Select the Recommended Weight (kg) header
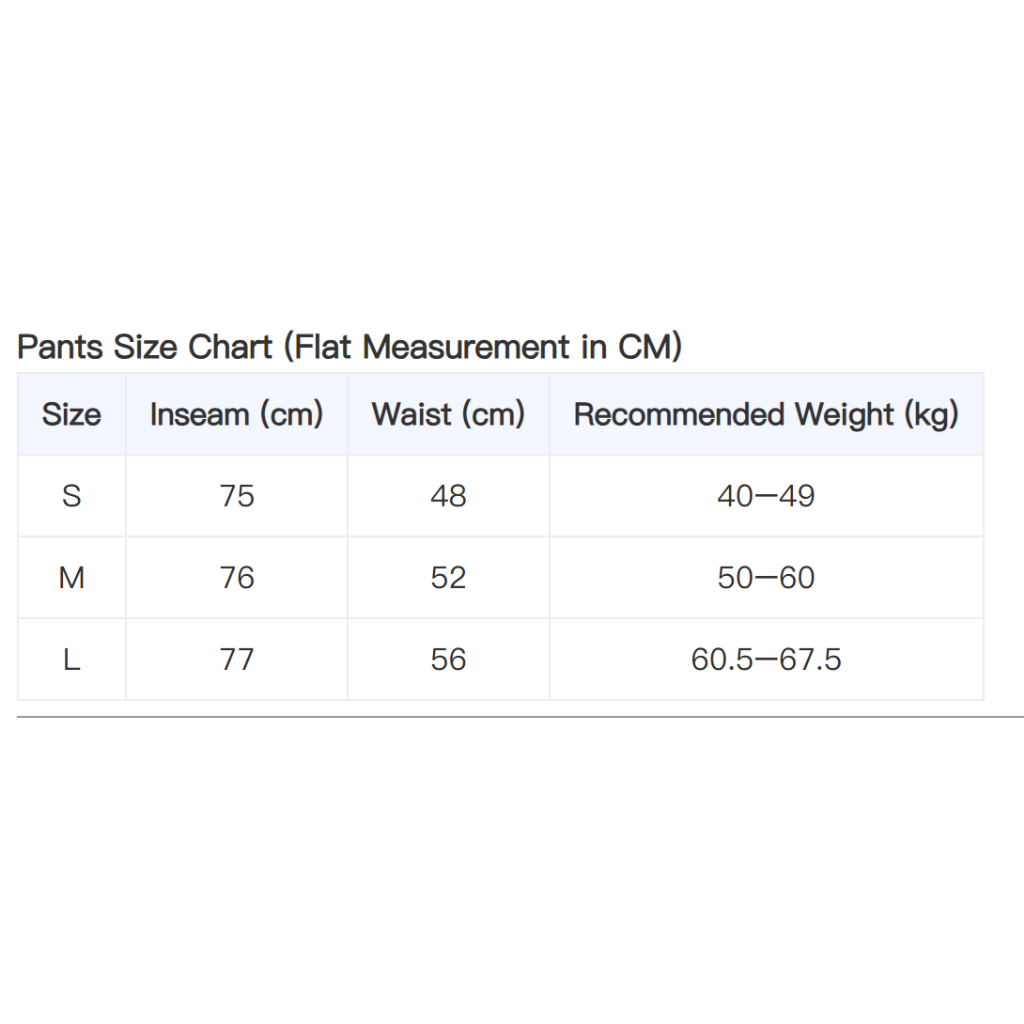 (766, 414)
